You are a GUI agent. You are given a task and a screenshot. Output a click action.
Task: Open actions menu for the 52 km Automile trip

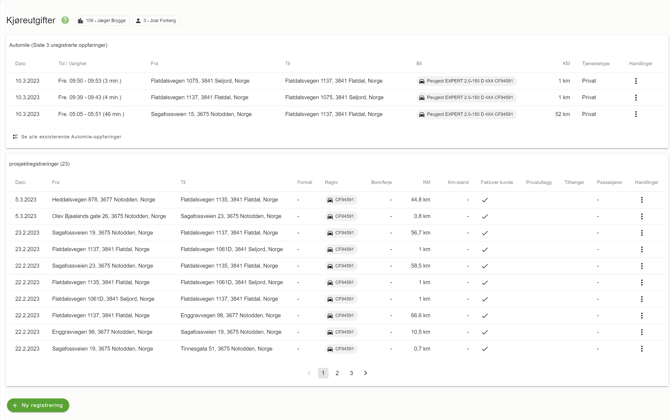(636, 114)
